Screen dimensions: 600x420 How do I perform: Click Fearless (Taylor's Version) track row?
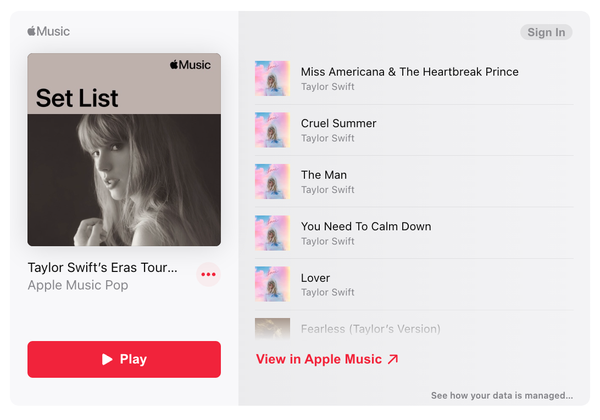click(x=370, y=328)
